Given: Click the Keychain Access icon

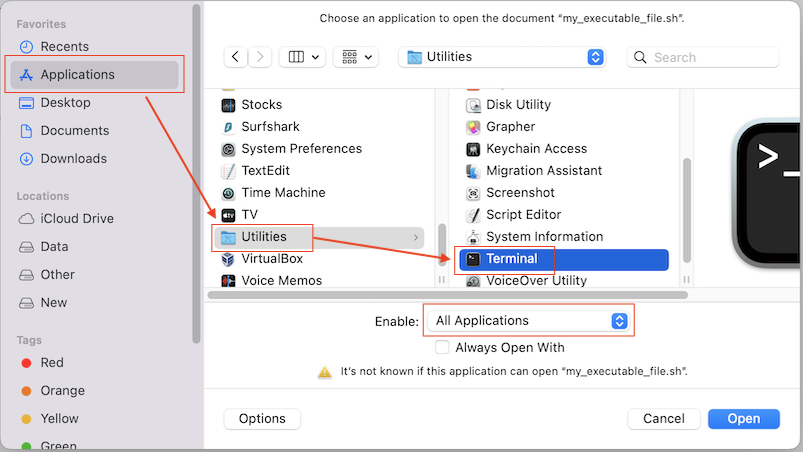Looking at the screenshot, I should [473, 149].
